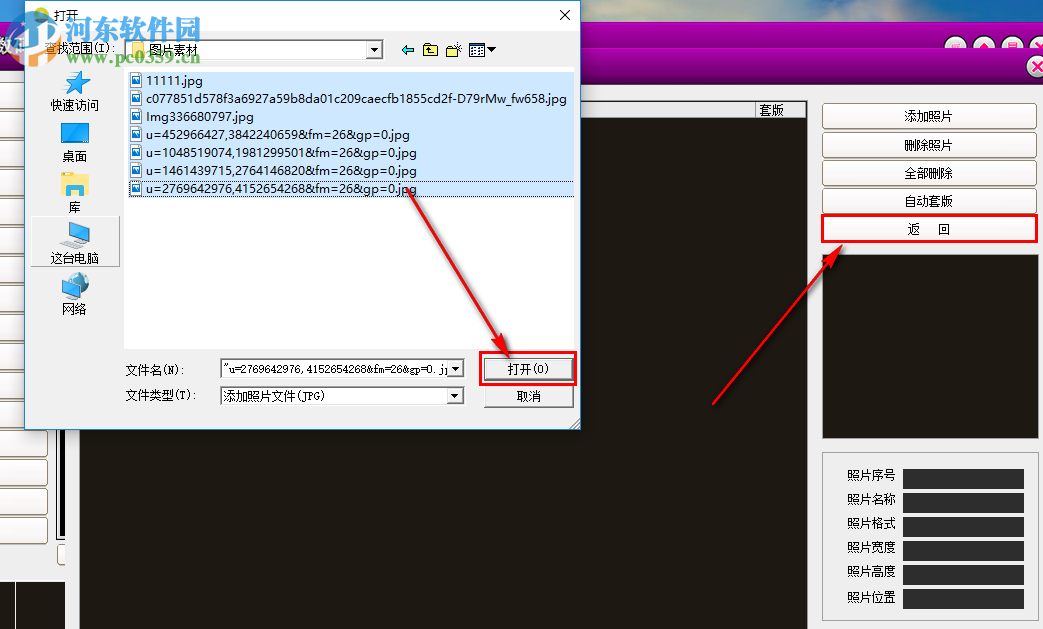1043x629 pixels.
Task: Open 这台电脑 this PC location
Action: pyautogui.click(x=74, y=243)
